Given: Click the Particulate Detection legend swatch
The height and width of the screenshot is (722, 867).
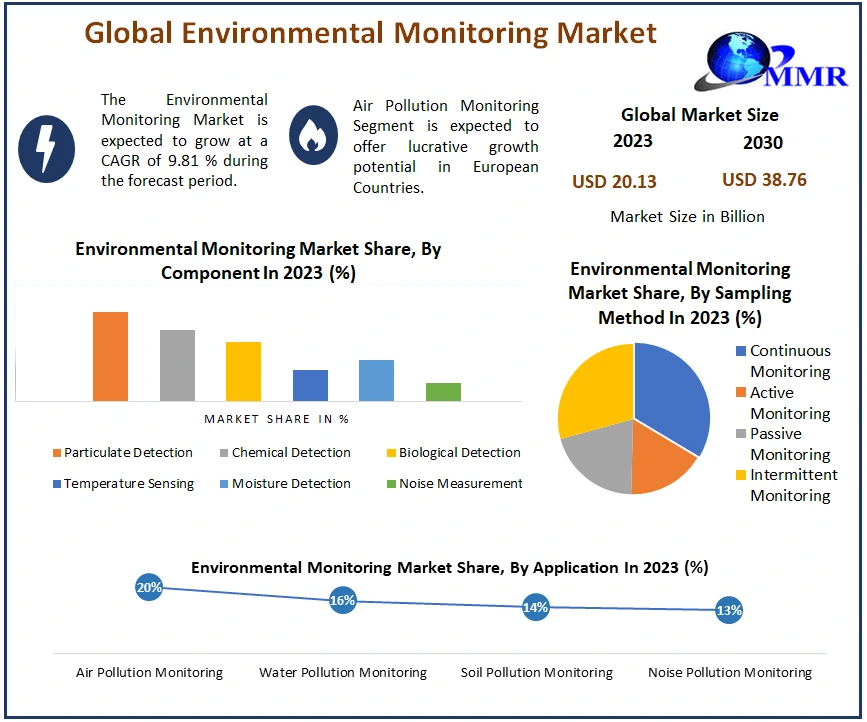Looking at the screenshot, I should [57, 453].
